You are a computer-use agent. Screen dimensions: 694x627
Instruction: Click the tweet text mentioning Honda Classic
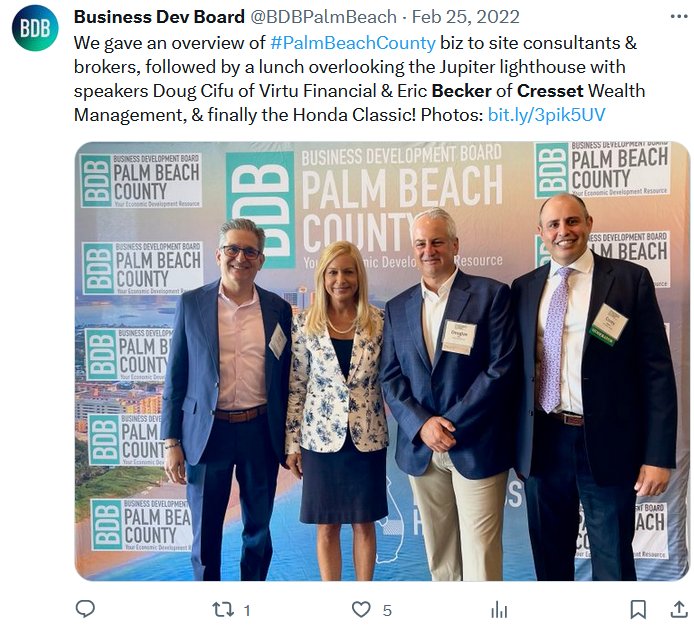pyautogui.click(x=354, y=115)
